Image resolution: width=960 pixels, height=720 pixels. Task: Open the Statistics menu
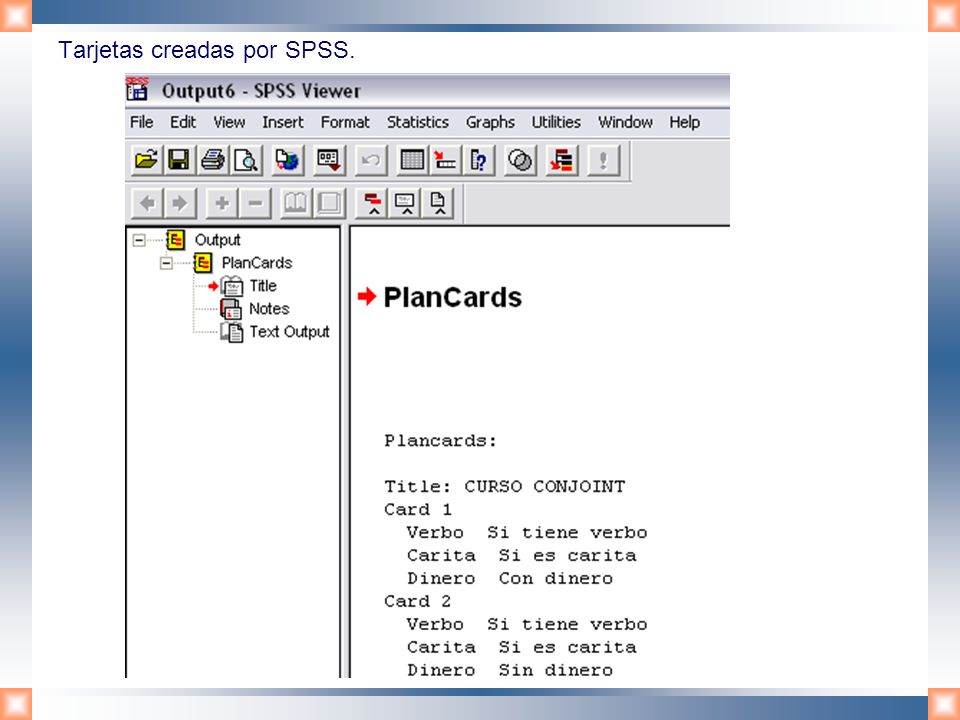click(418, 122)
